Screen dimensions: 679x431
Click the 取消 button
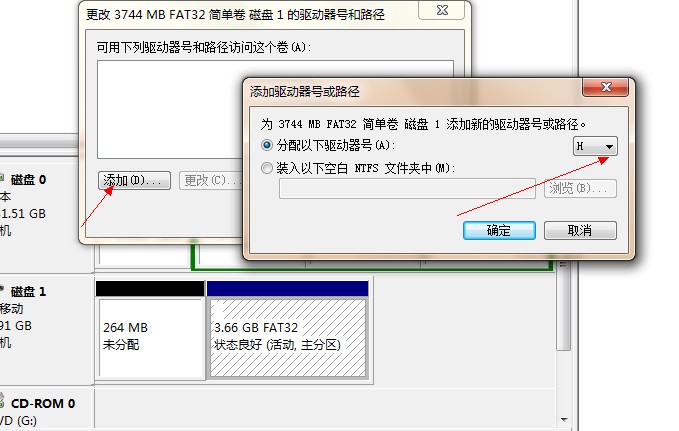coord(580,230)
